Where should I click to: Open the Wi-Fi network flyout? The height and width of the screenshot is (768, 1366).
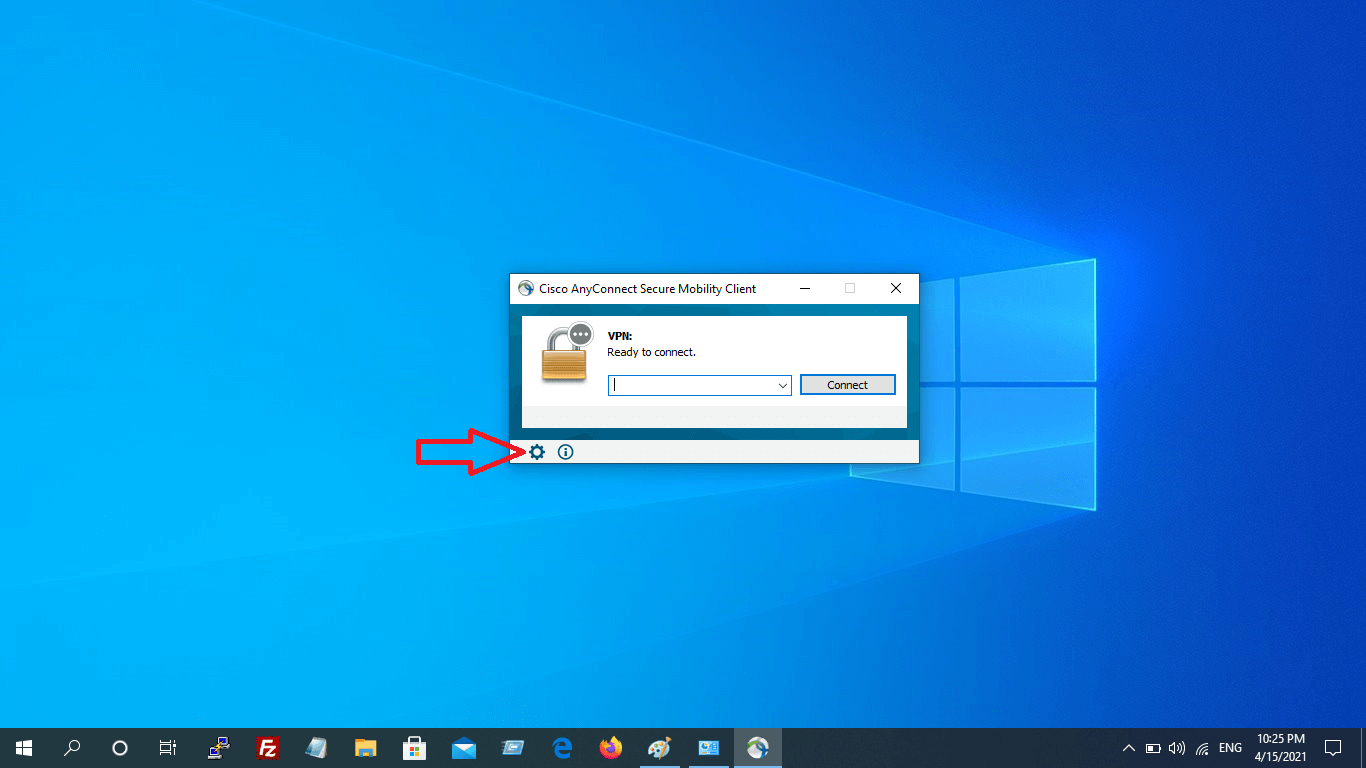tap(1202, 748)
